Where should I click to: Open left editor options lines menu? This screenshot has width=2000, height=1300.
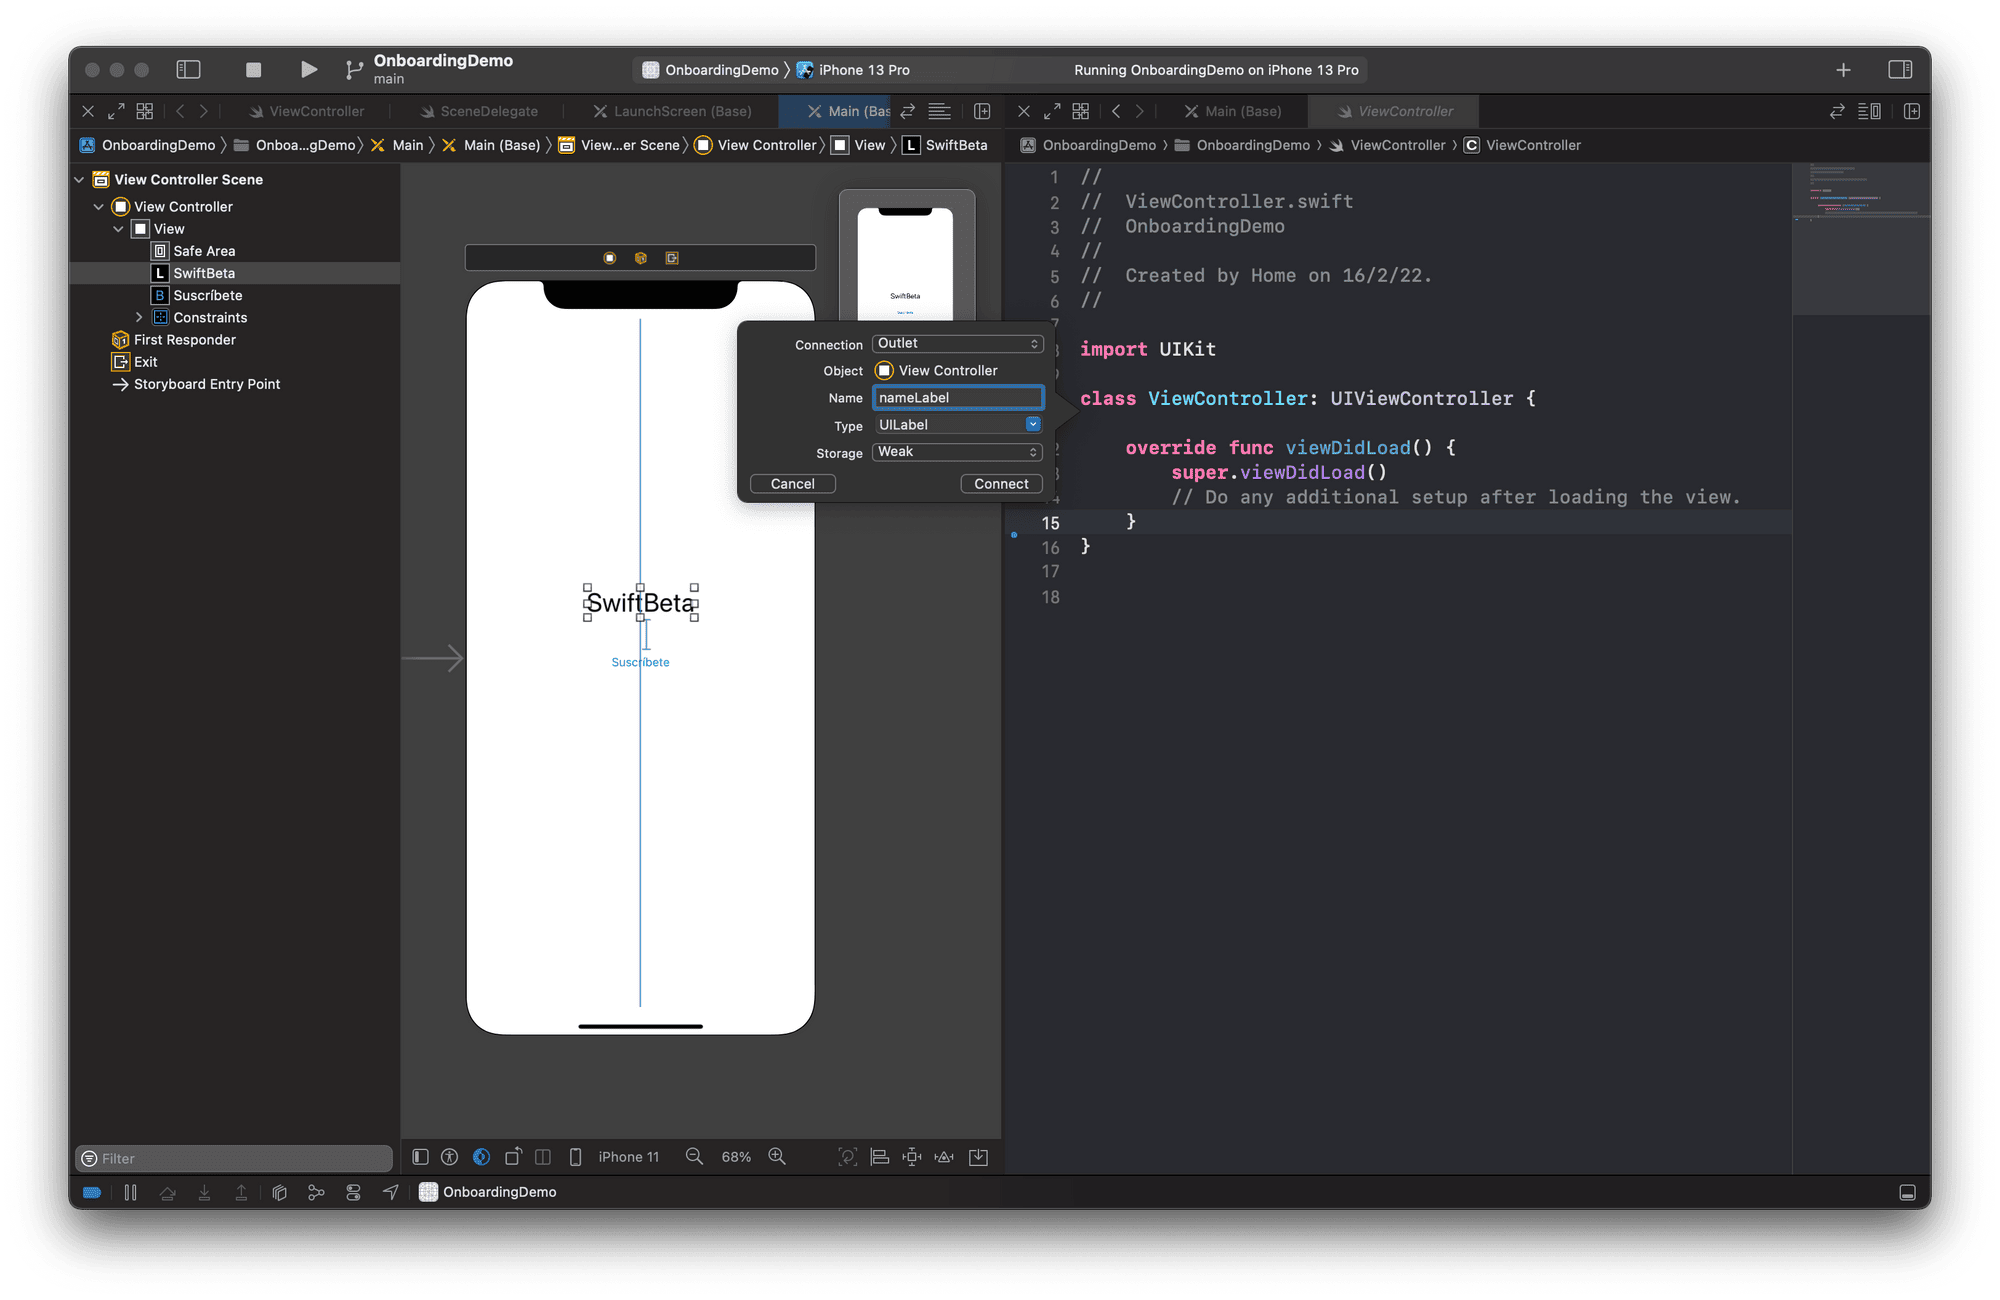click(x=939, y=111)
